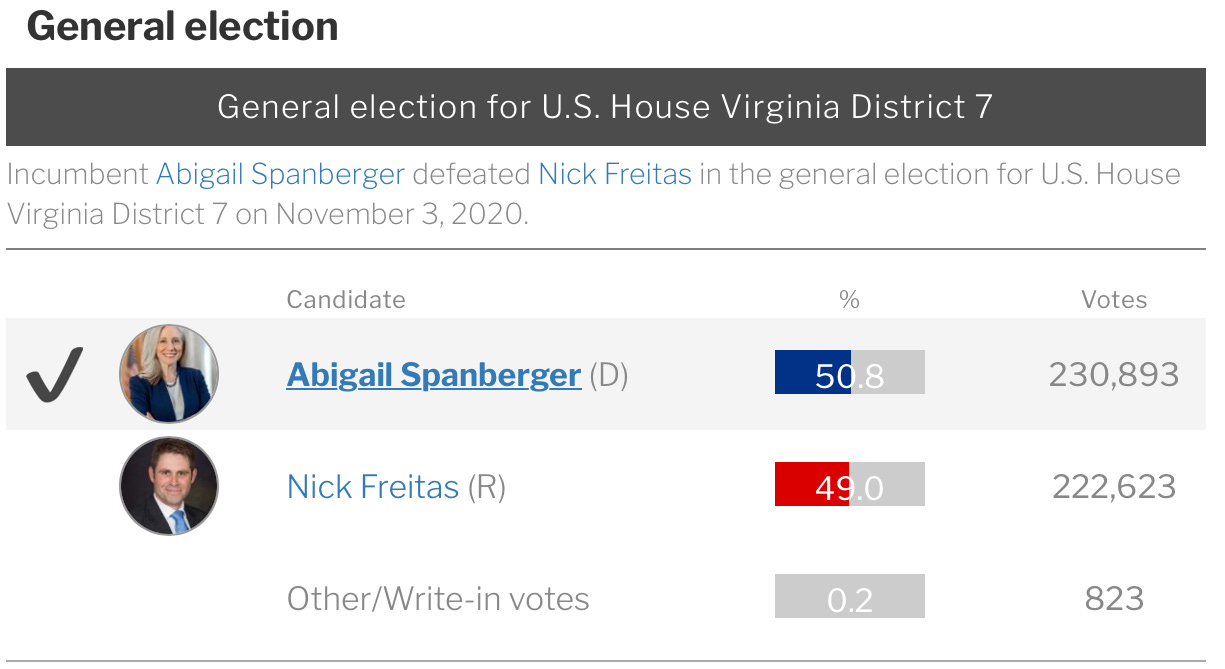Open Abigail Spanberger's circular portrait photo
The image size is (1225, 669).
[x=169, y=374]
